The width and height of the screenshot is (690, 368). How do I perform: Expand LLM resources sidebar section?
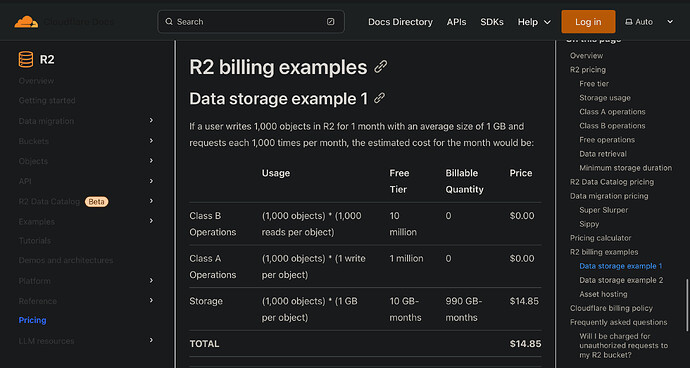(151, 340)
